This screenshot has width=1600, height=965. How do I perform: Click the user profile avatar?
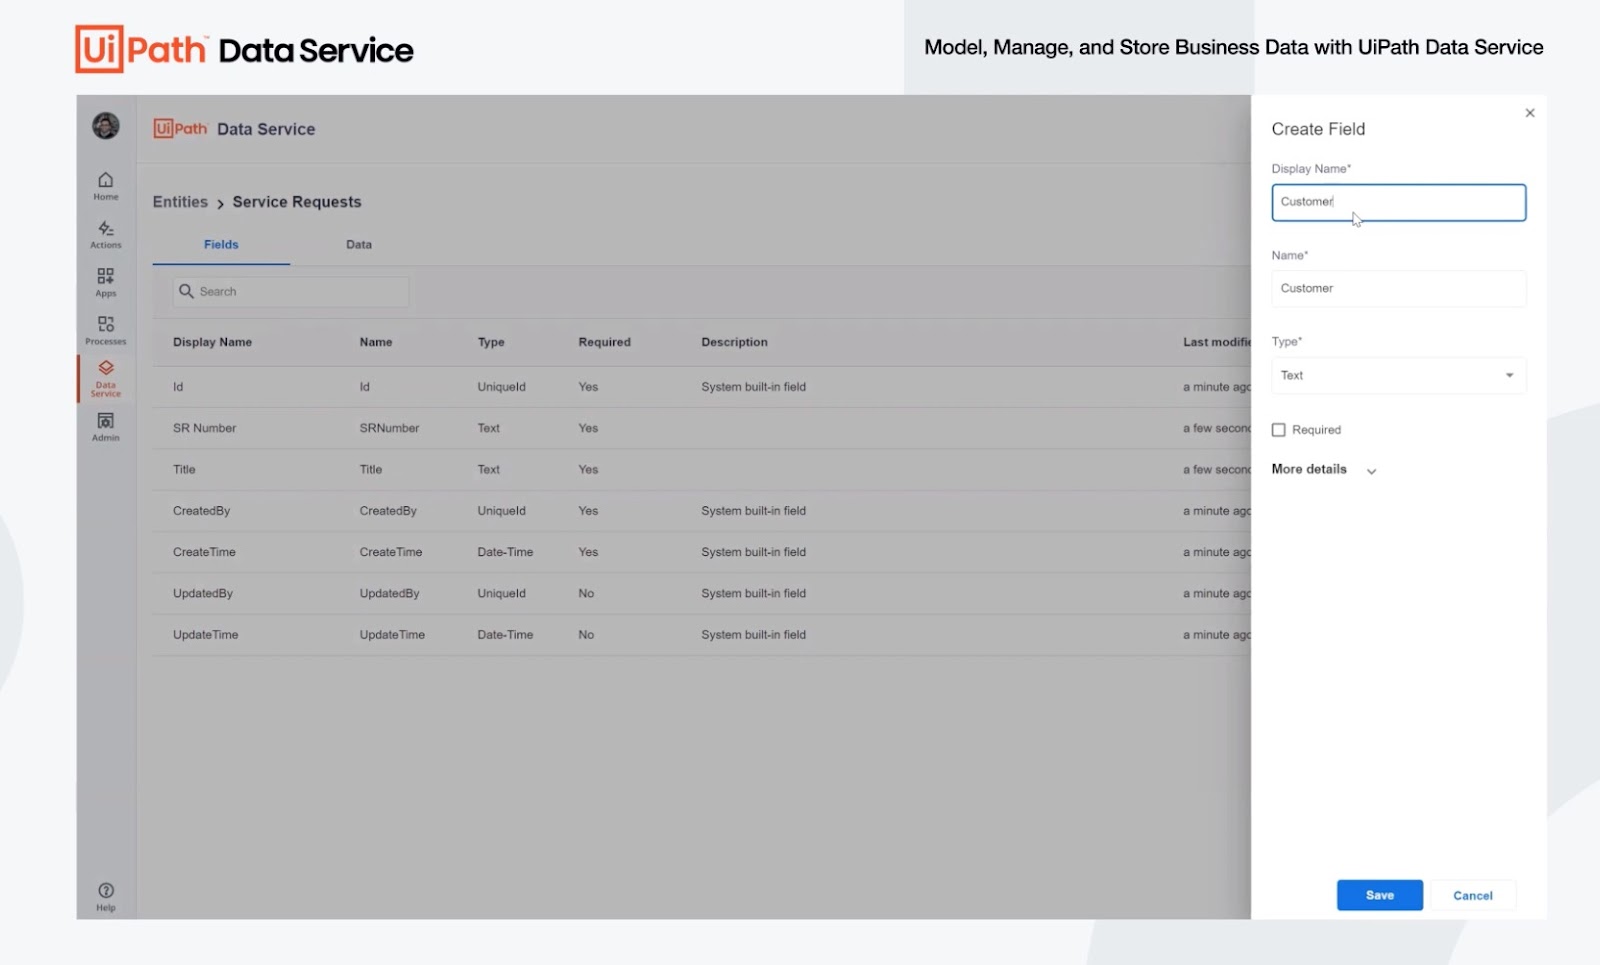(106, 126)
